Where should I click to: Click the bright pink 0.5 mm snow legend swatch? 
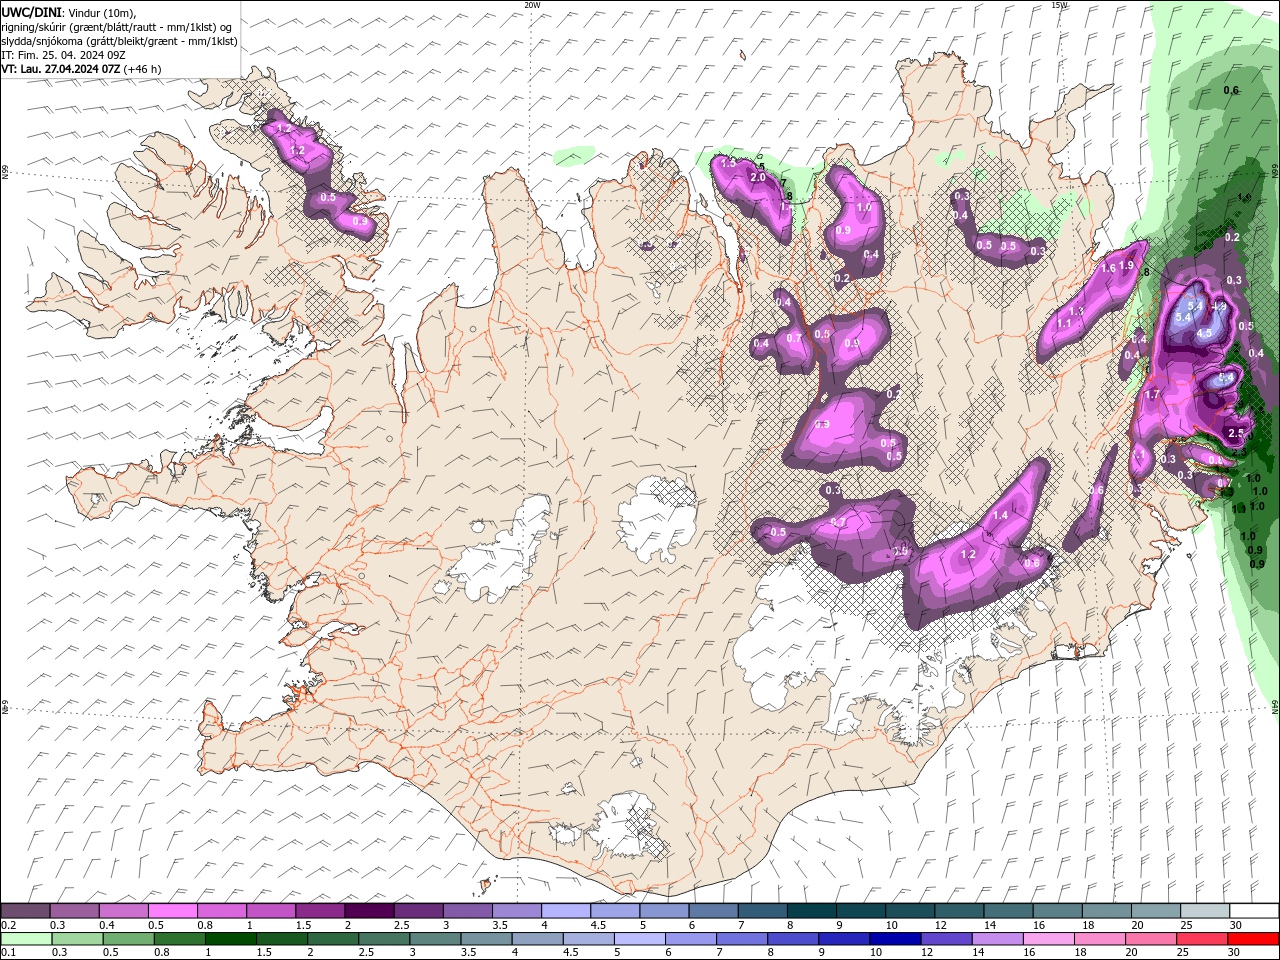(x=173, y=911)
